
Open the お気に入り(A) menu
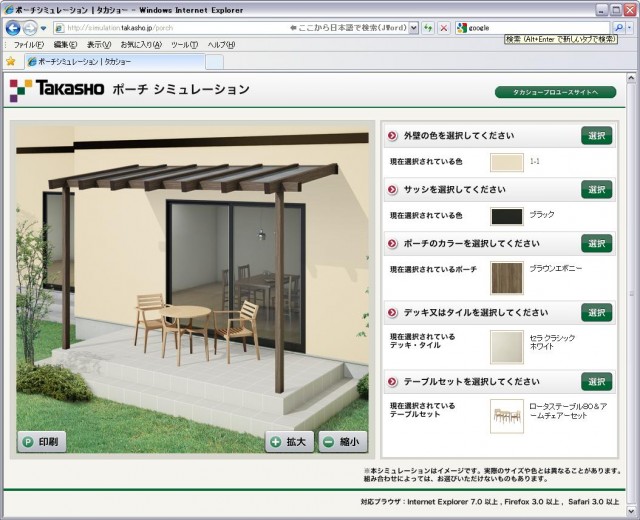pos(141,45)
